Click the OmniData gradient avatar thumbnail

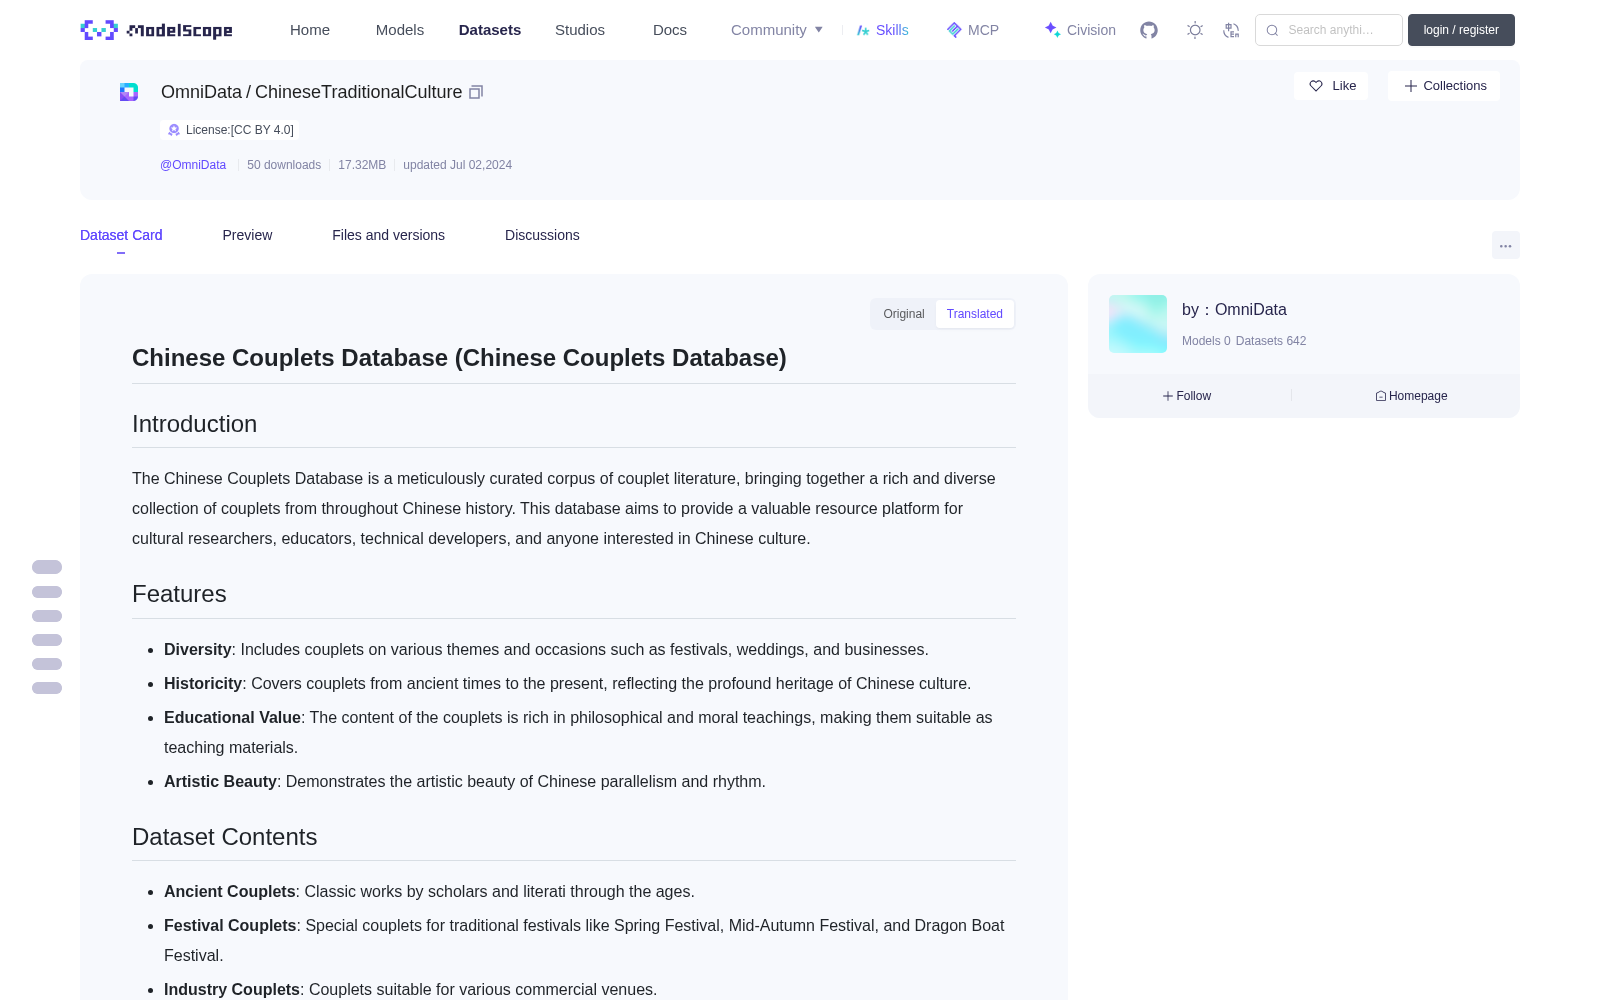pos(1138,324)
